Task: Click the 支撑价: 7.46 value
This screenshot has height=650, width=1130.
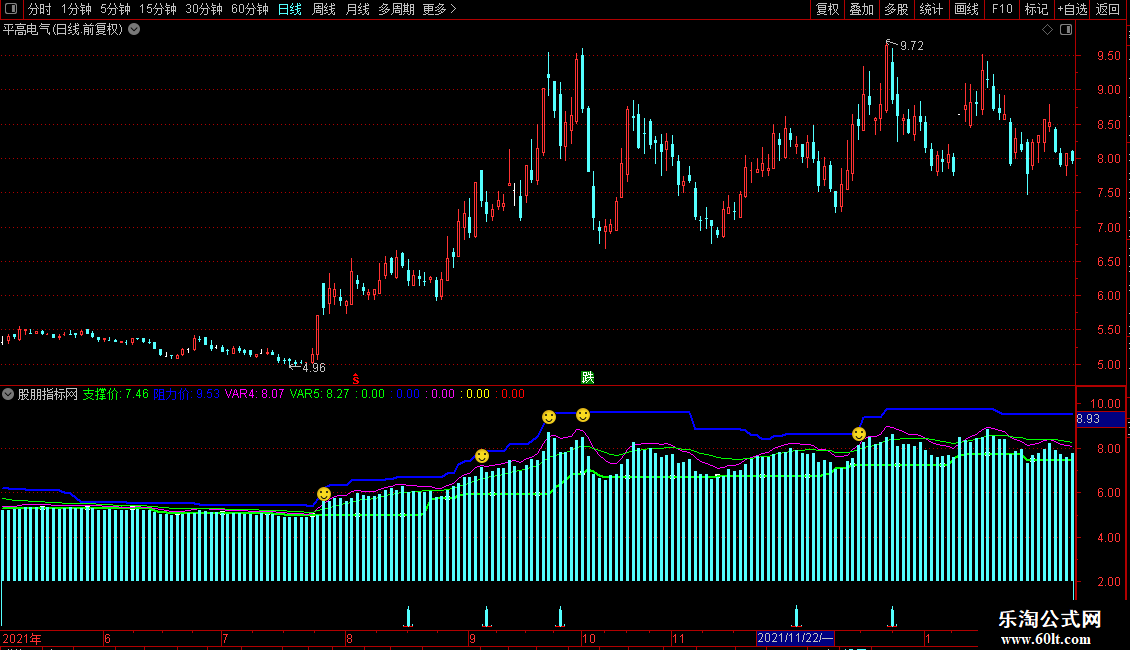Action: 115,394
